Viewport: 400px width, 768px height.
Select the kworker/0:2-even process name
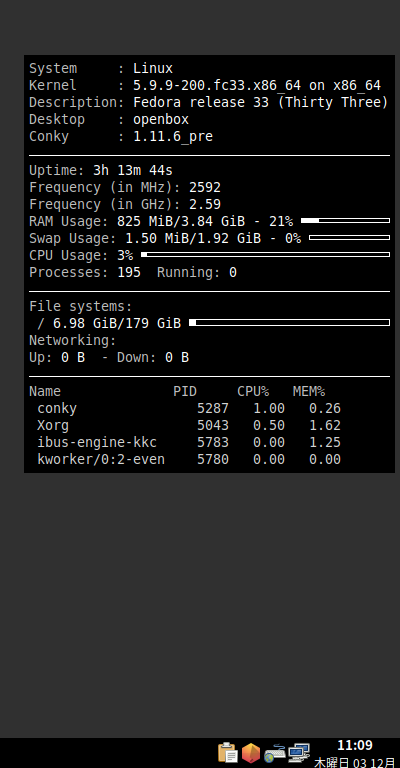pos(101,459)
